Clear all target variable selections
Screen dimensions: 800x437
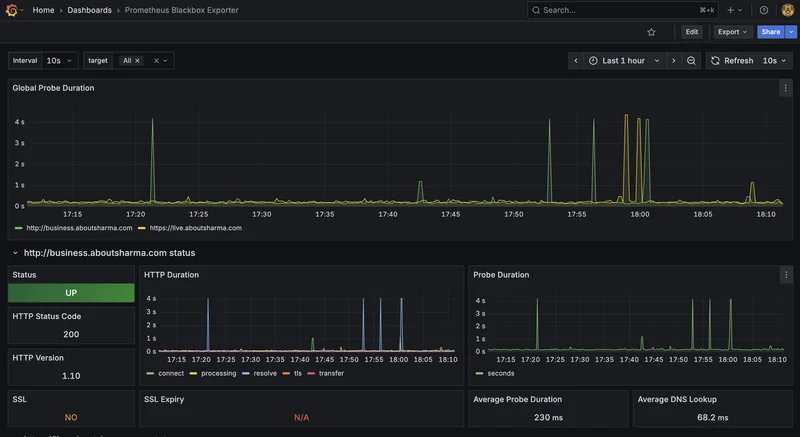[156, 61]
